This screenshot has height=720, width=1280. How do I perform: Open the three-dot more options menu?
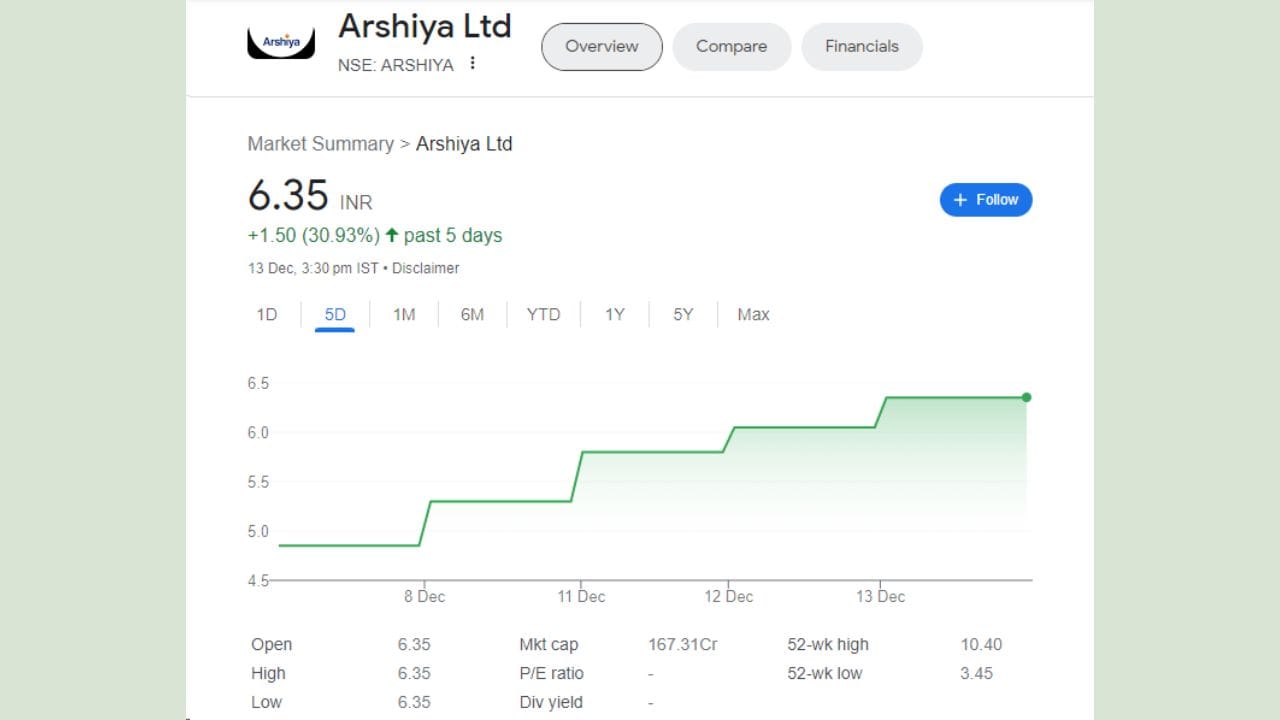click(473, 64)
